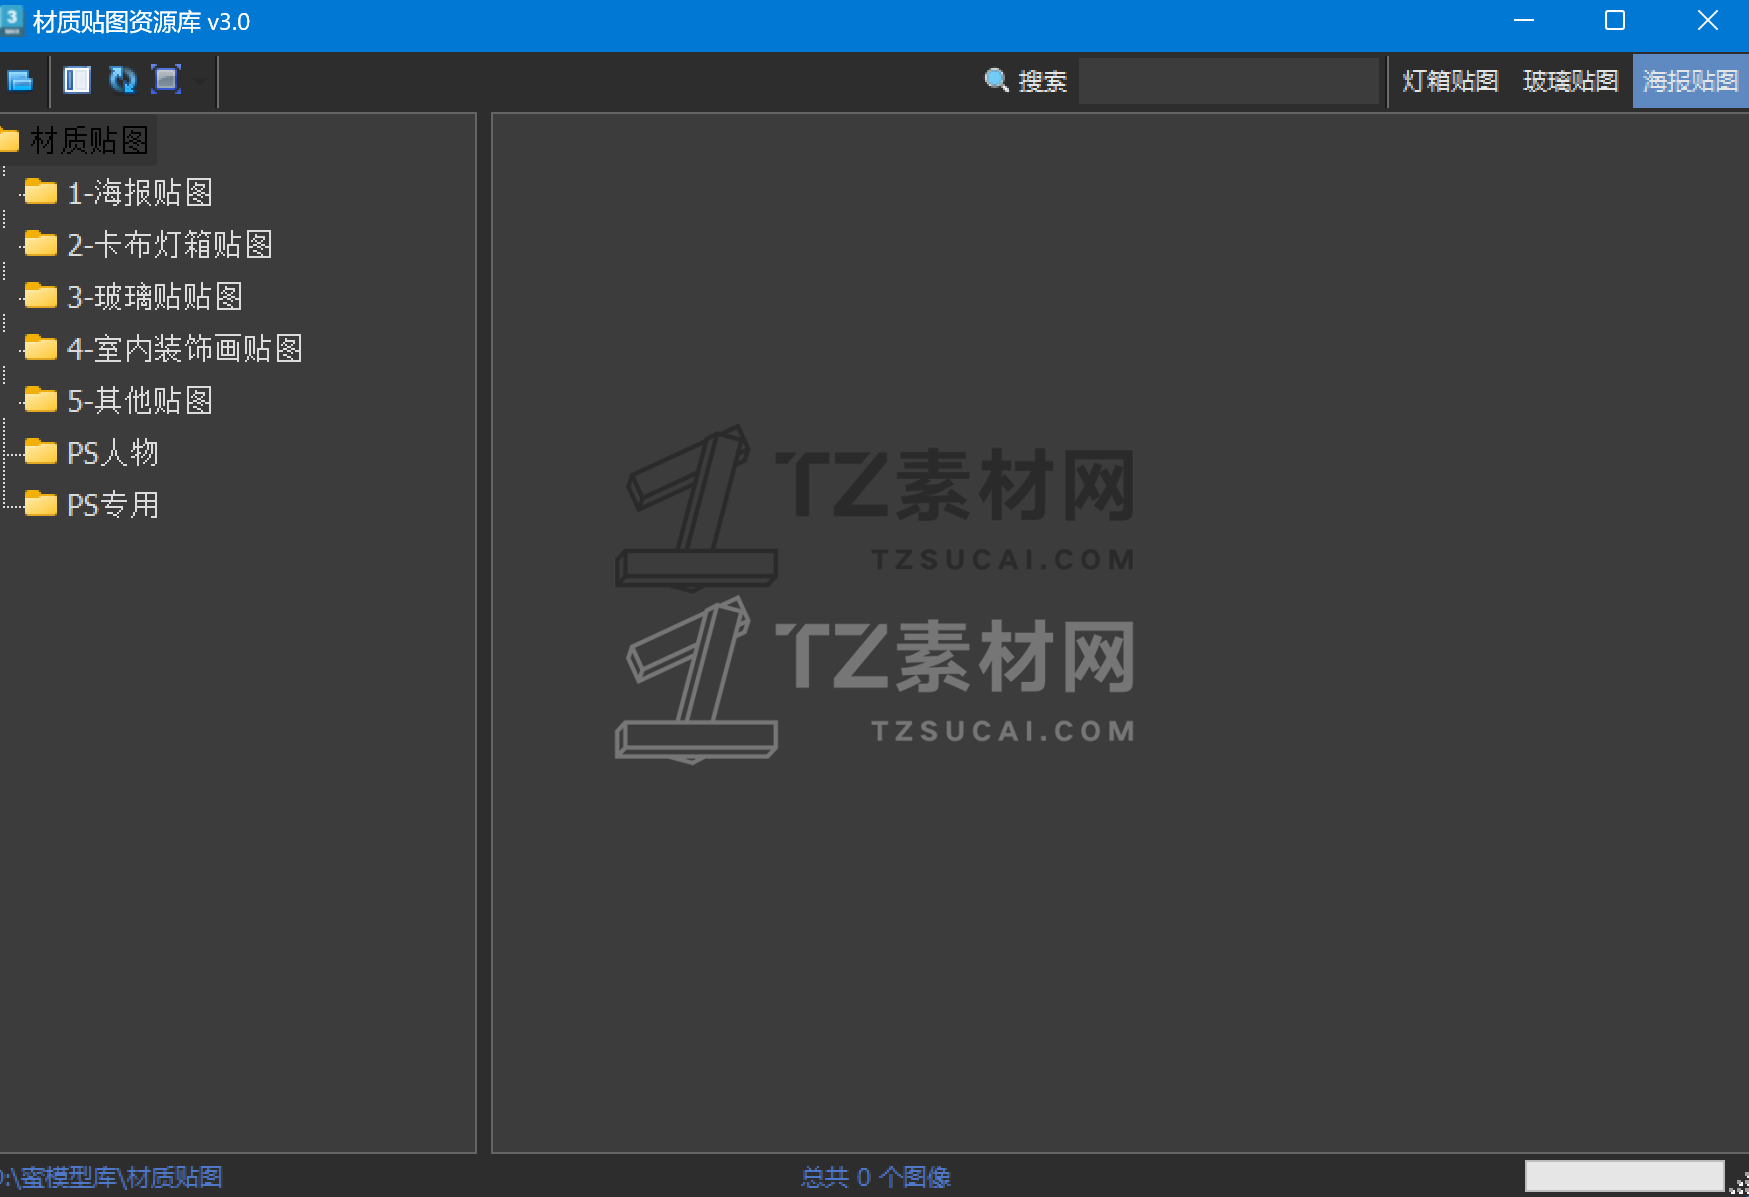The height and width of the screenshot is (1197, 1749).
Task: Open the dropdown arrow beside thumbnail icon
Action: point(200,80)
